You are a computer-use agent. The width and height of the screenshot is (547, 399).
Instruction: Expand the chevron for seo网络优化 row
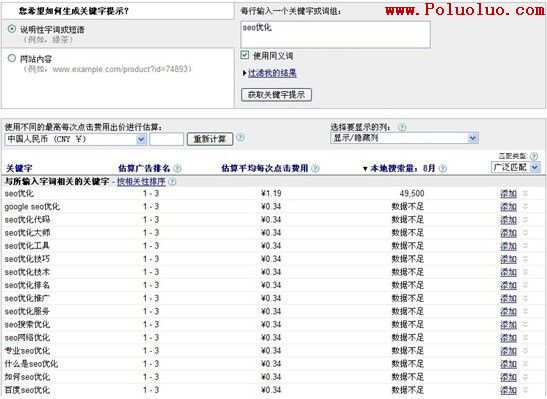pos(525,338)
